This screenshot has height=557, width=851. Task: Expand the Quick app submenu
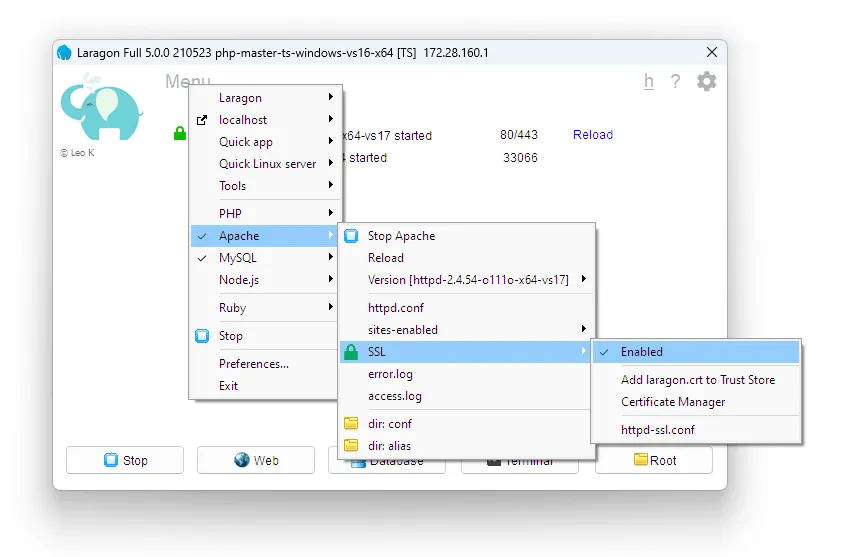coord(246,142)
